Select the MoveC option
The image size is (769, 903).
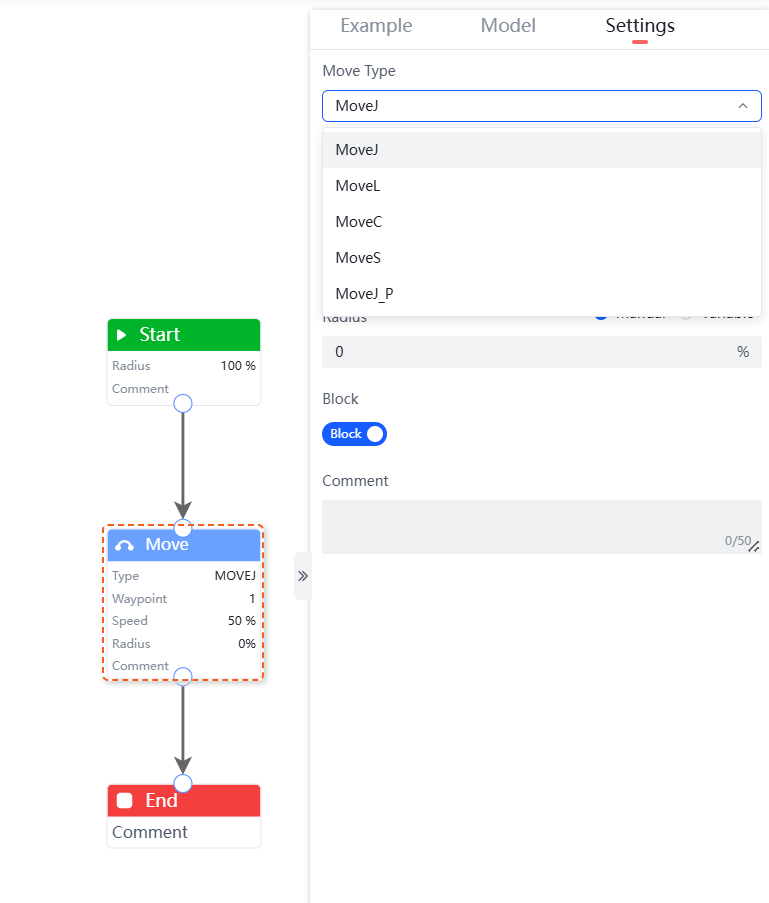359,222
